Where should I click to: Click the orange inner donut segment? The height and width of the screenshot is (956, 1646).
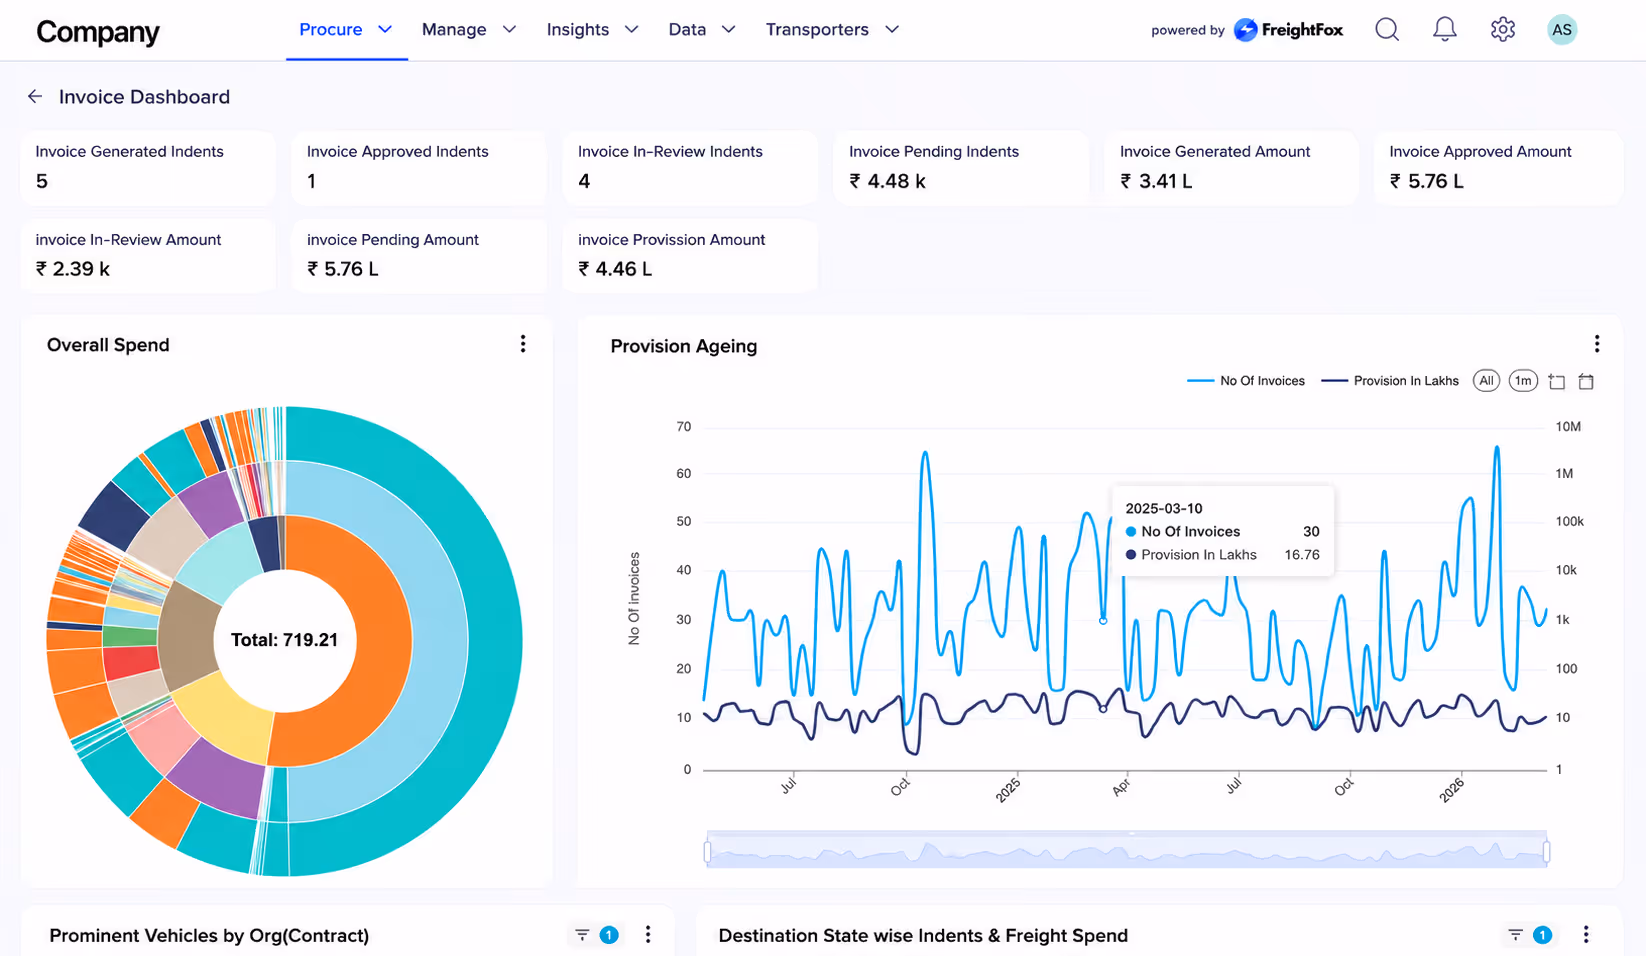pos(385,640)
